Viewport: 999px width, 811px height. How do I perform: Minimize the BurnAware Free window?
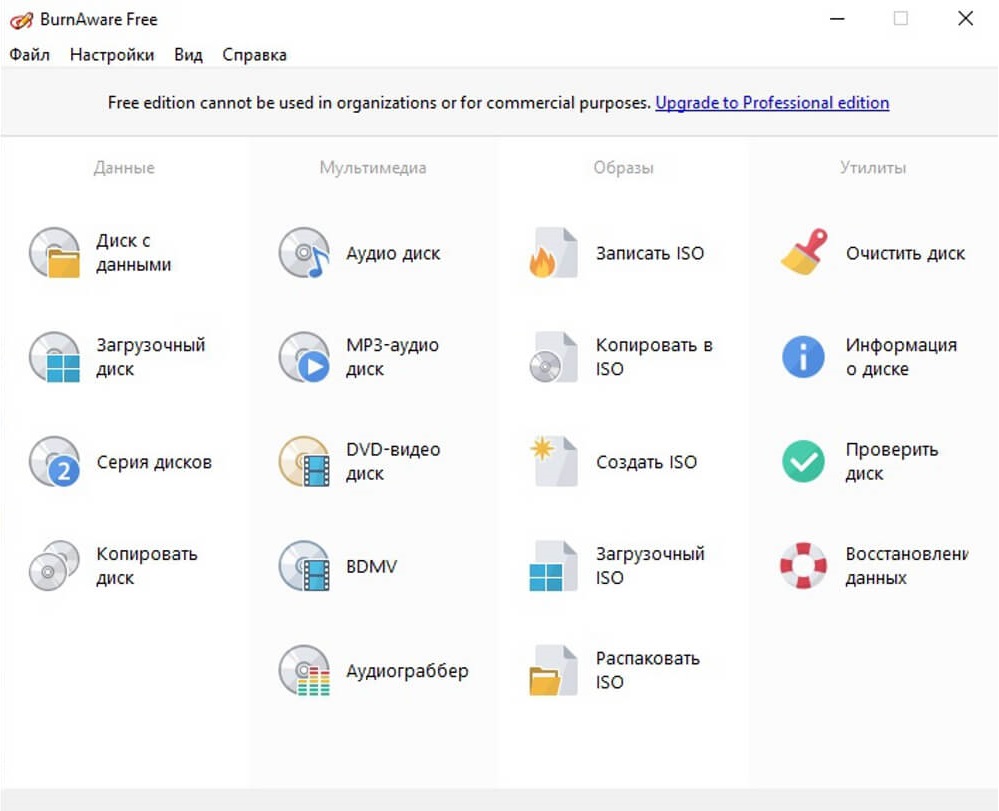tap(837, 19)
